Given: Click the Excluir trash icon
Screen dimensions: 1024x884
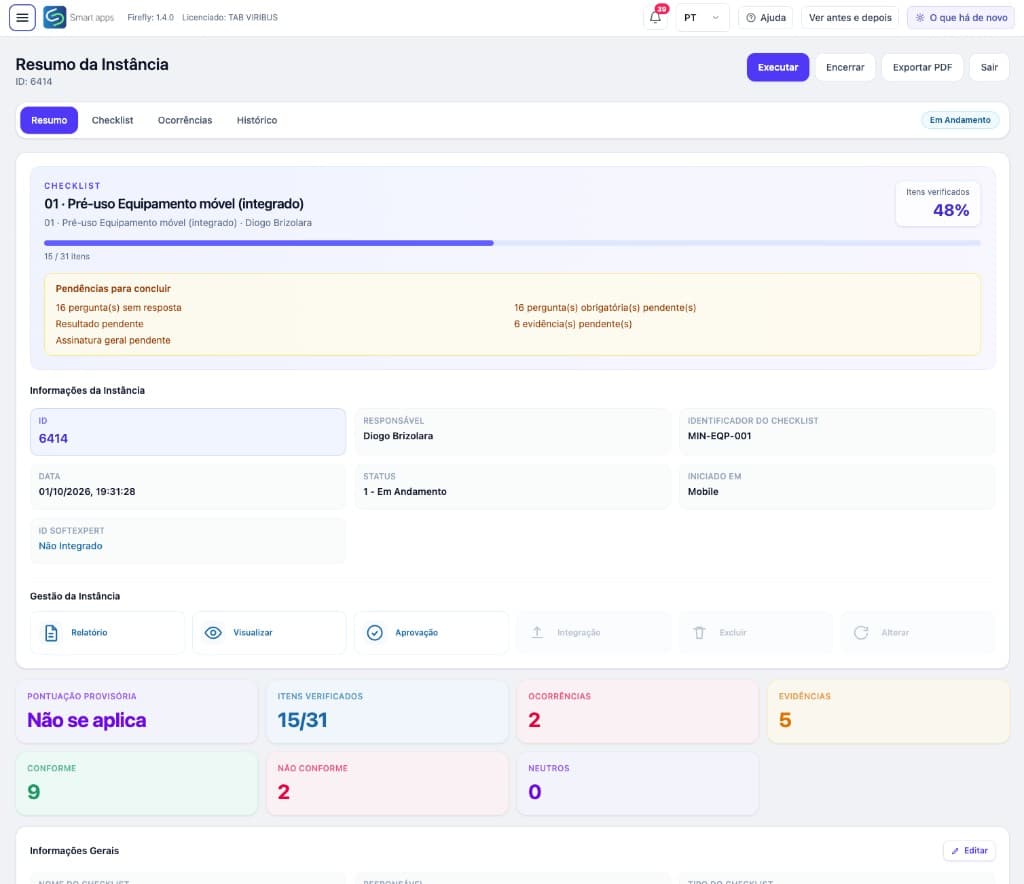Looking at the screenshot, I should click(699, 633).
